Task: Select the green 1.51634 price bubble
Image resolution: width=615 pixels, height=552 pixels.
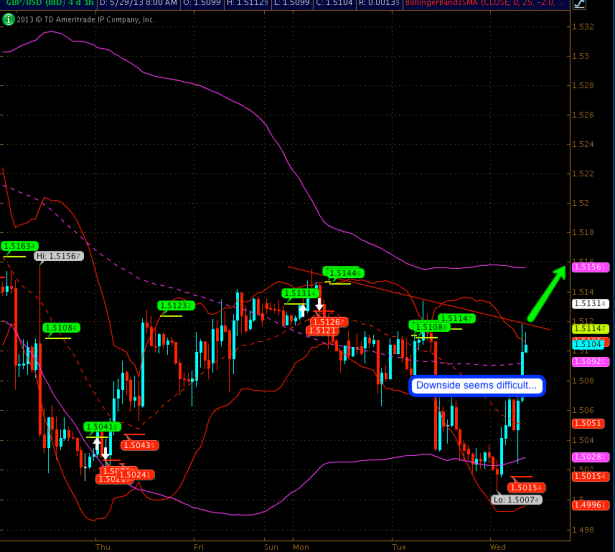Action: (x=20, y=246)
